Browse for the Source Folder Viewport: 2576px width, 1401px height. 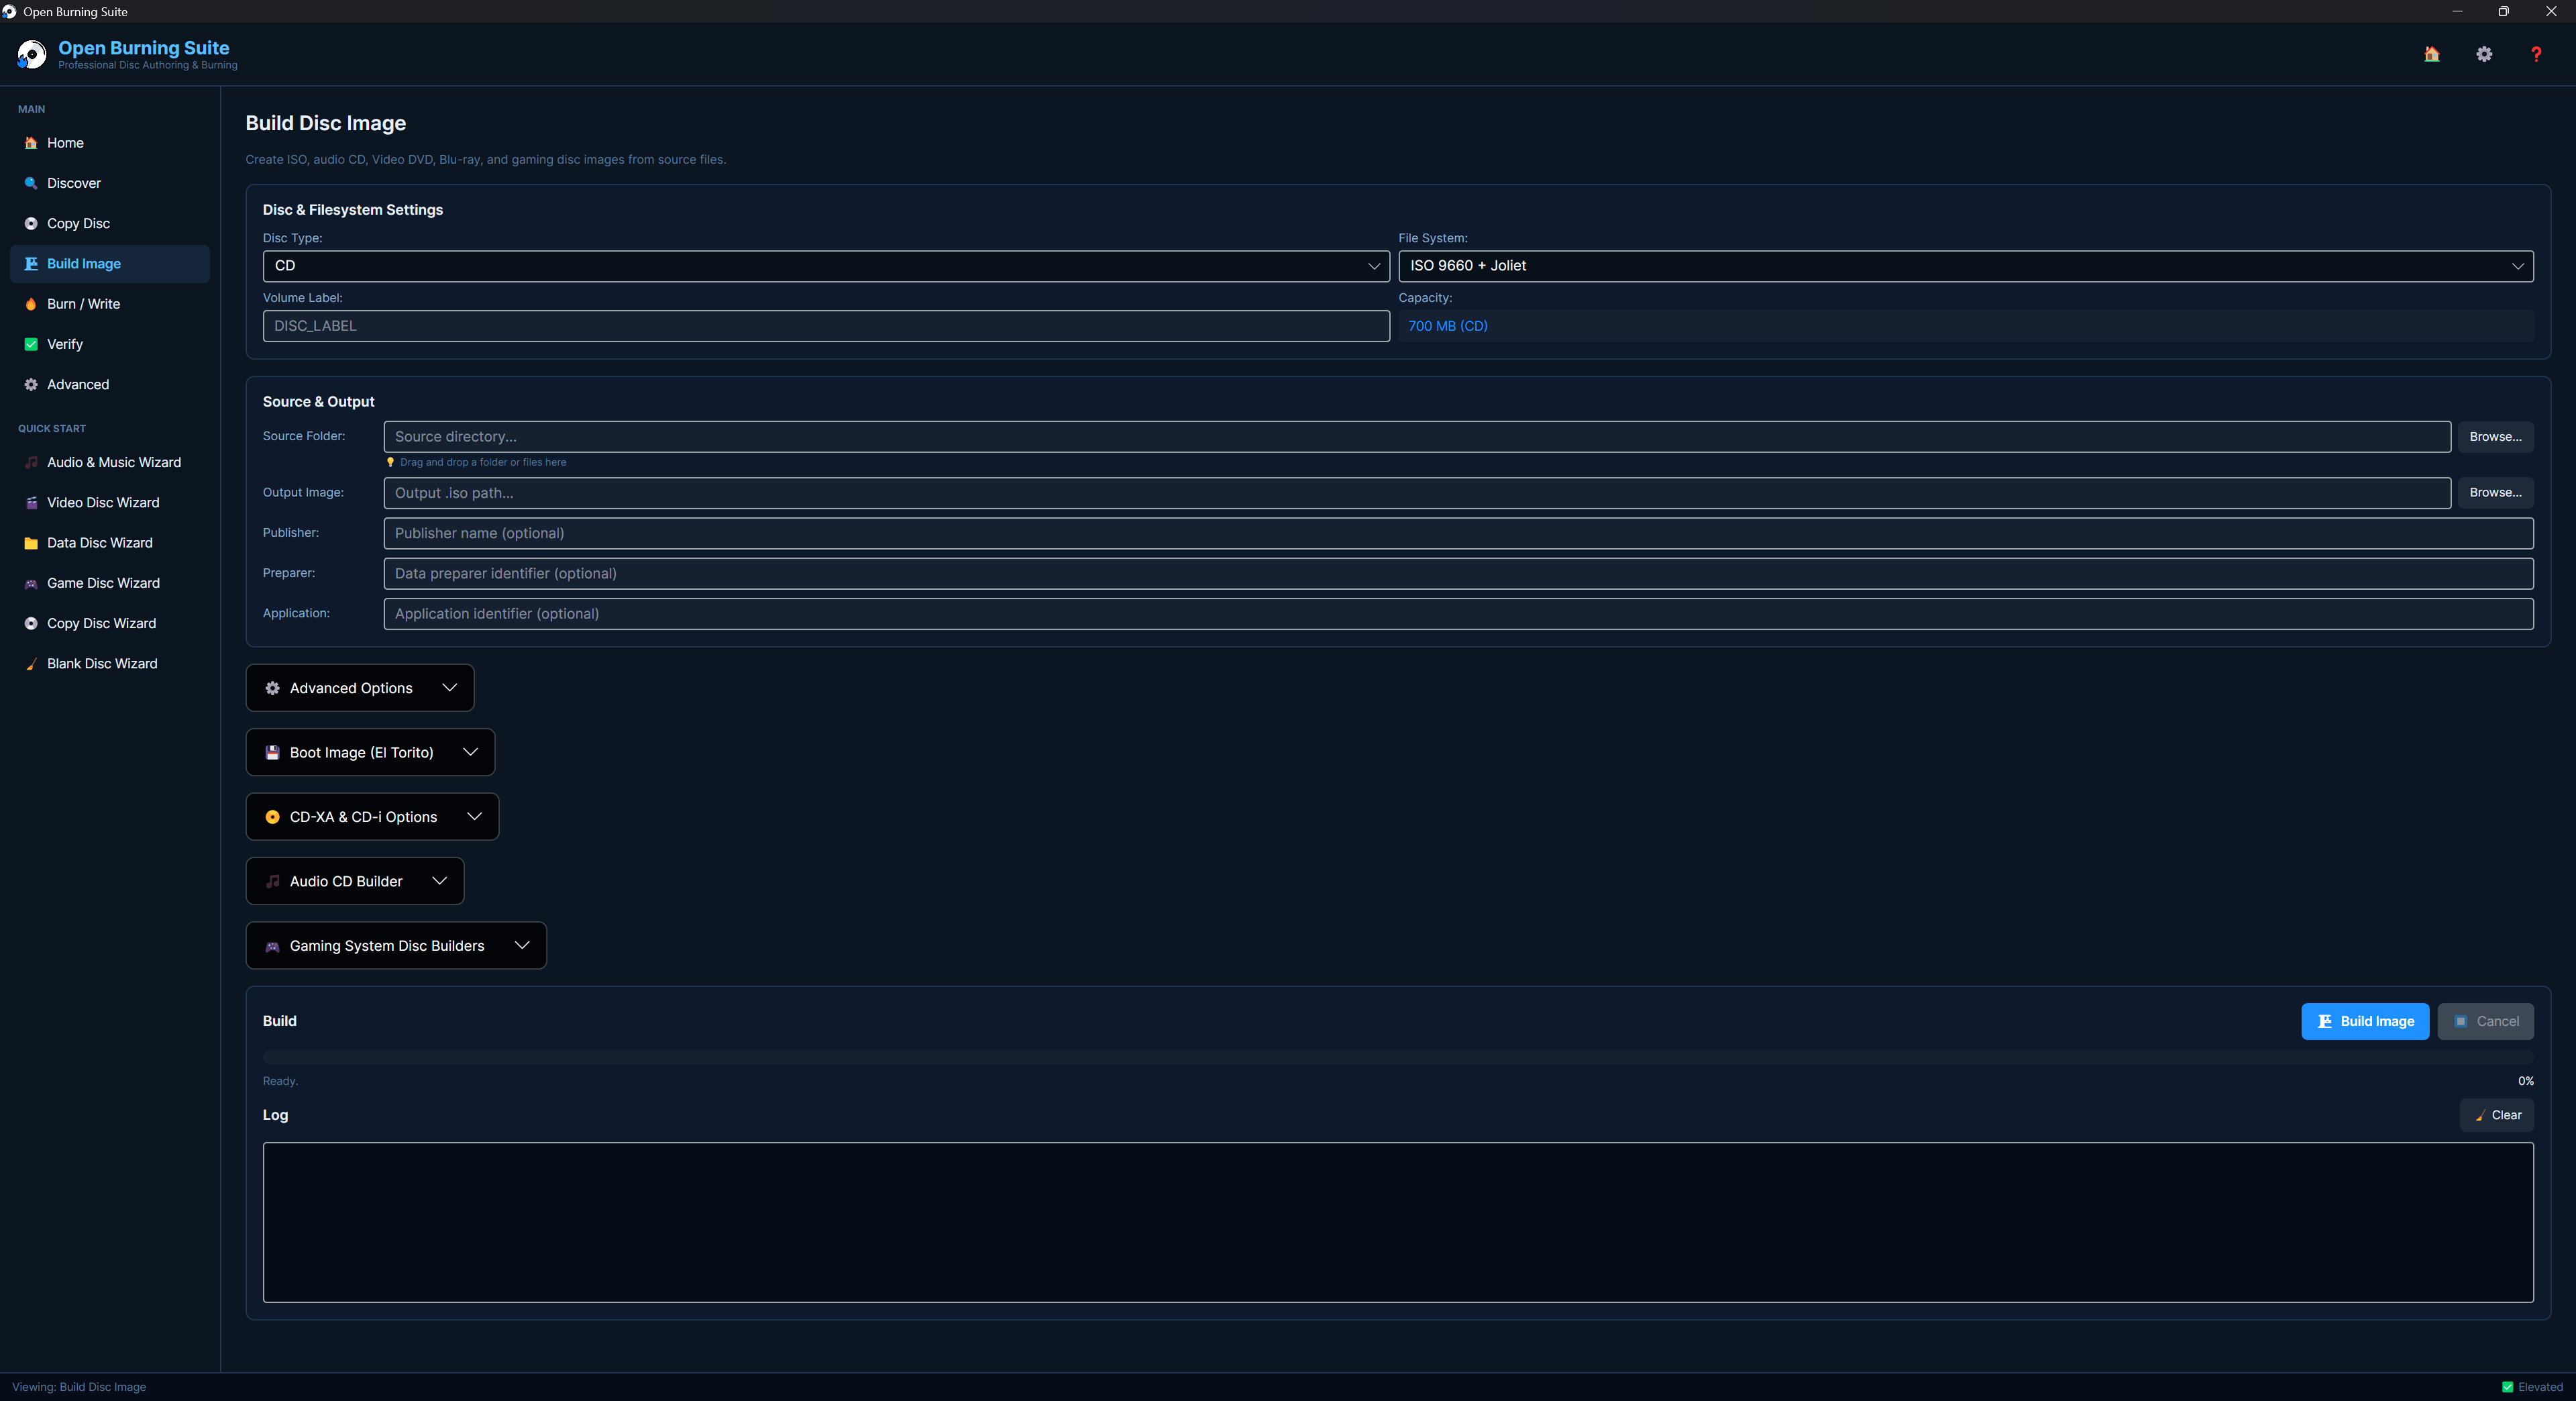click(2495, 437)
